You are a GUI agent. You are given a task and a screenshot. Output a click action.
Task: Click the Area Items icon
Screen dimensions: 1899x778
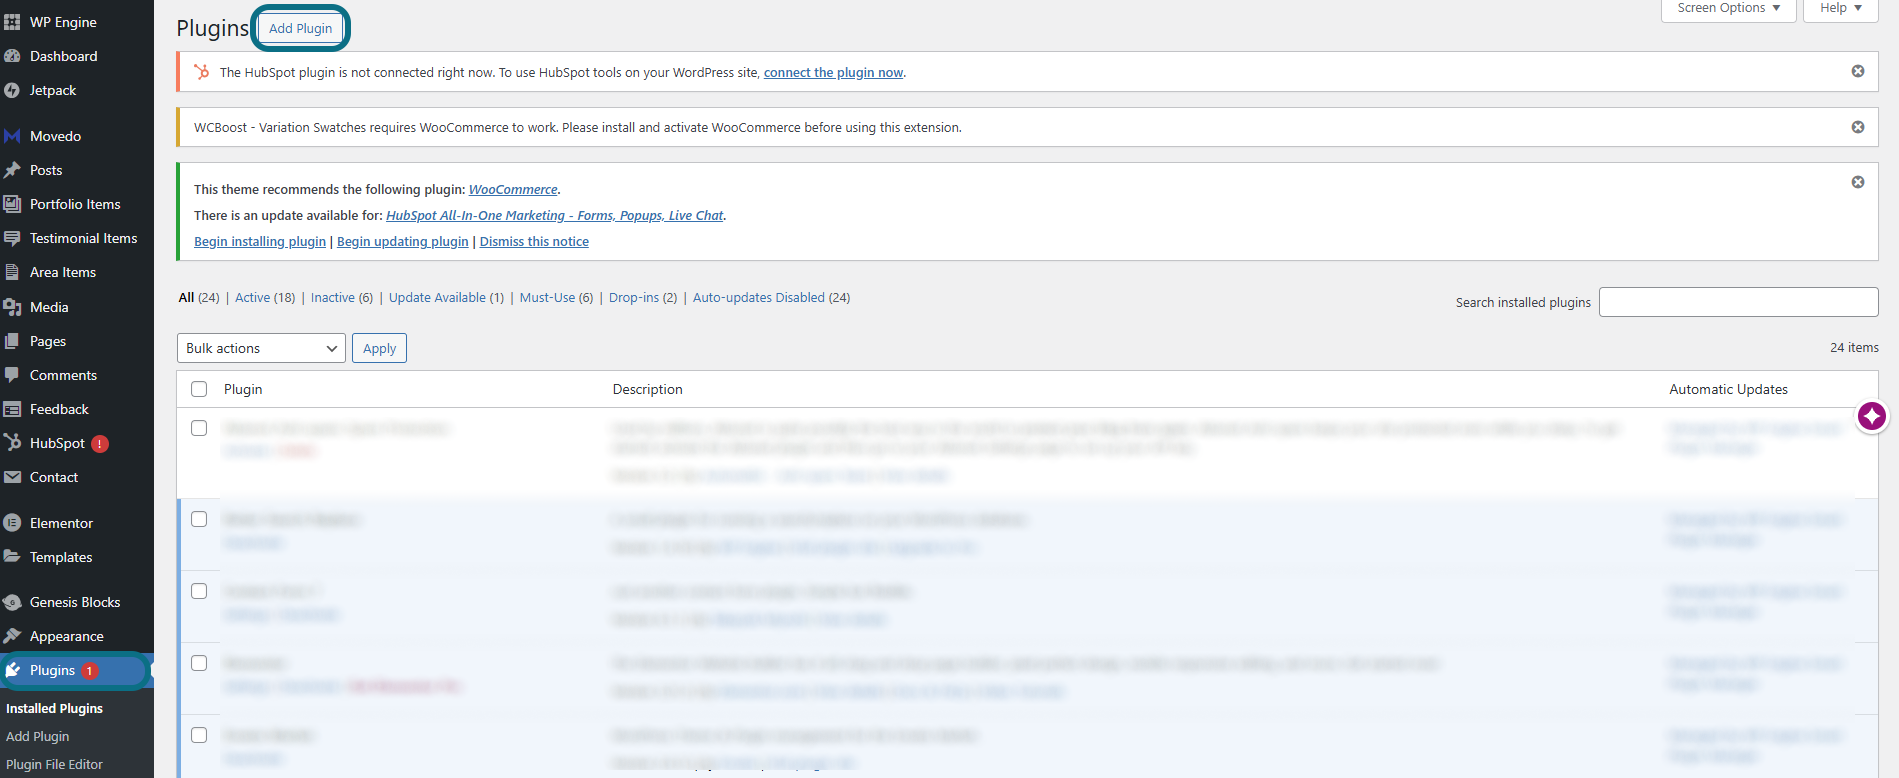pyautogui.click(x=12, y=272)
